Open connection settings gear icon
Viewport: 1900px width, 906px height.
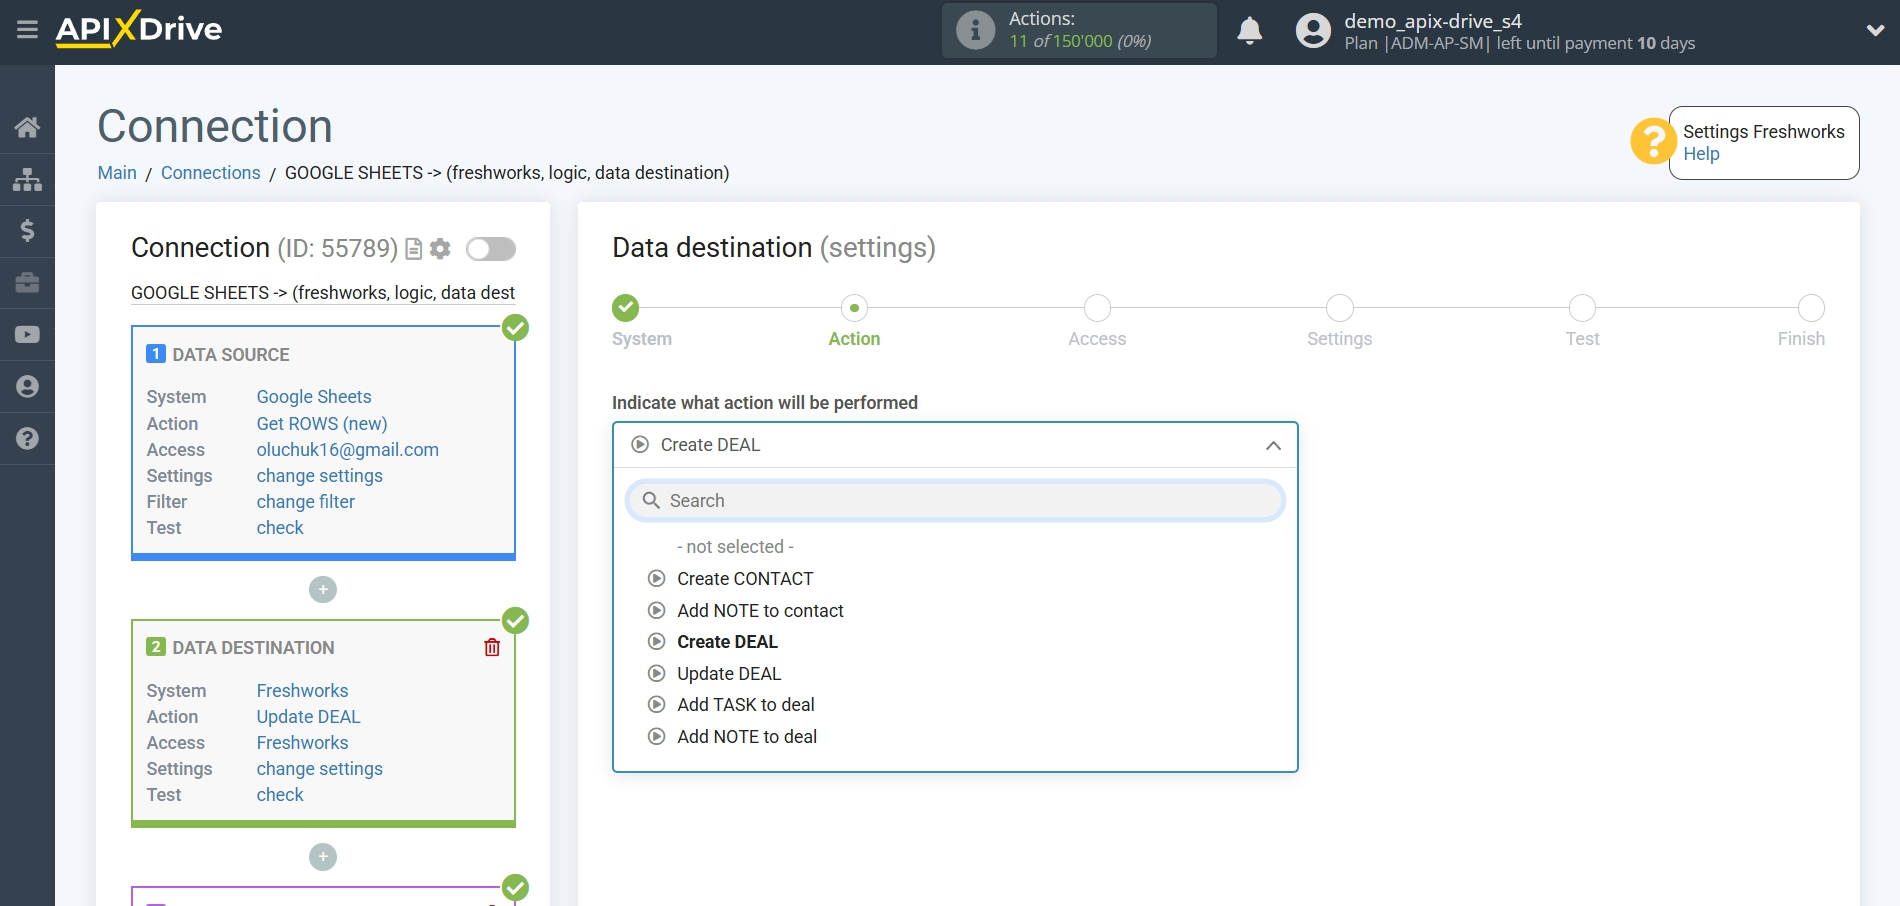[440, 249]
